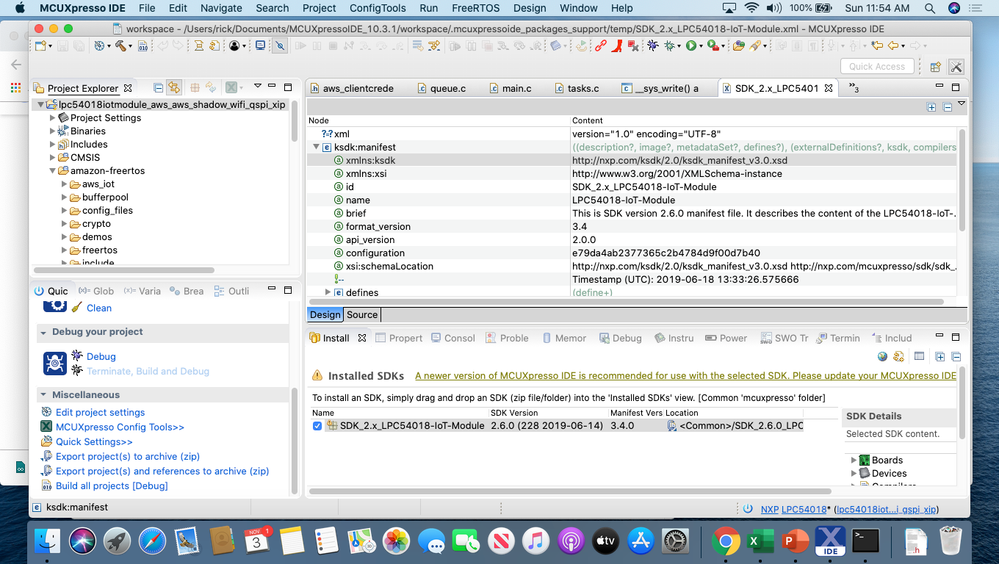Open the Project Explorer view menu triangle

pos(257,86)
